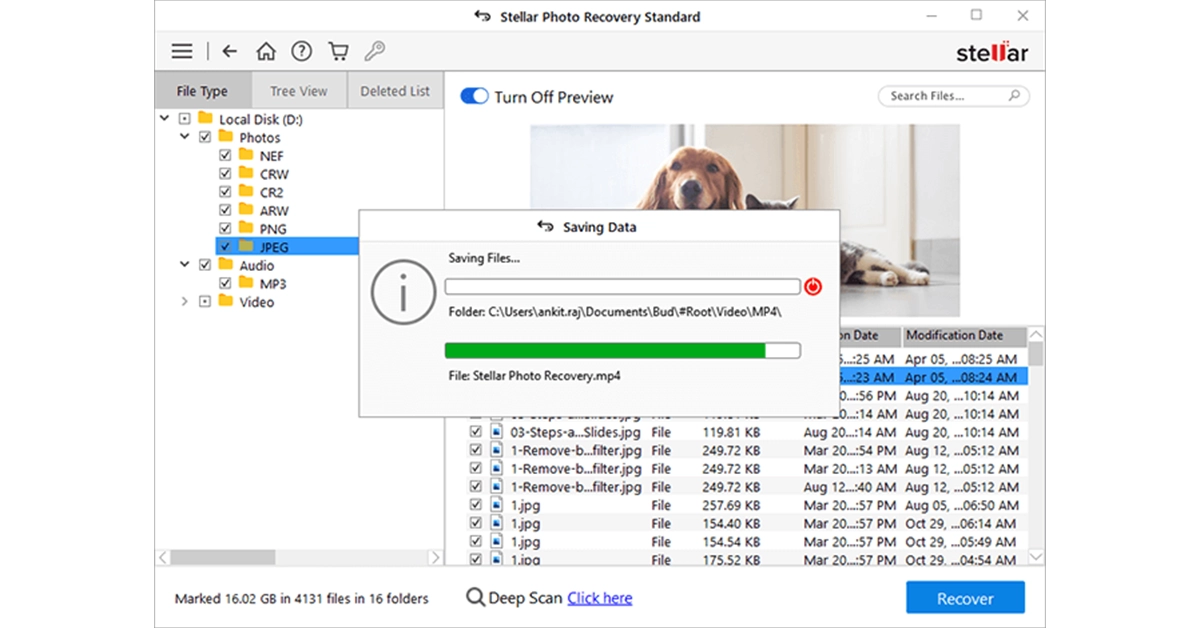Uncheck the JPEG checkbox

pos(225,246)
